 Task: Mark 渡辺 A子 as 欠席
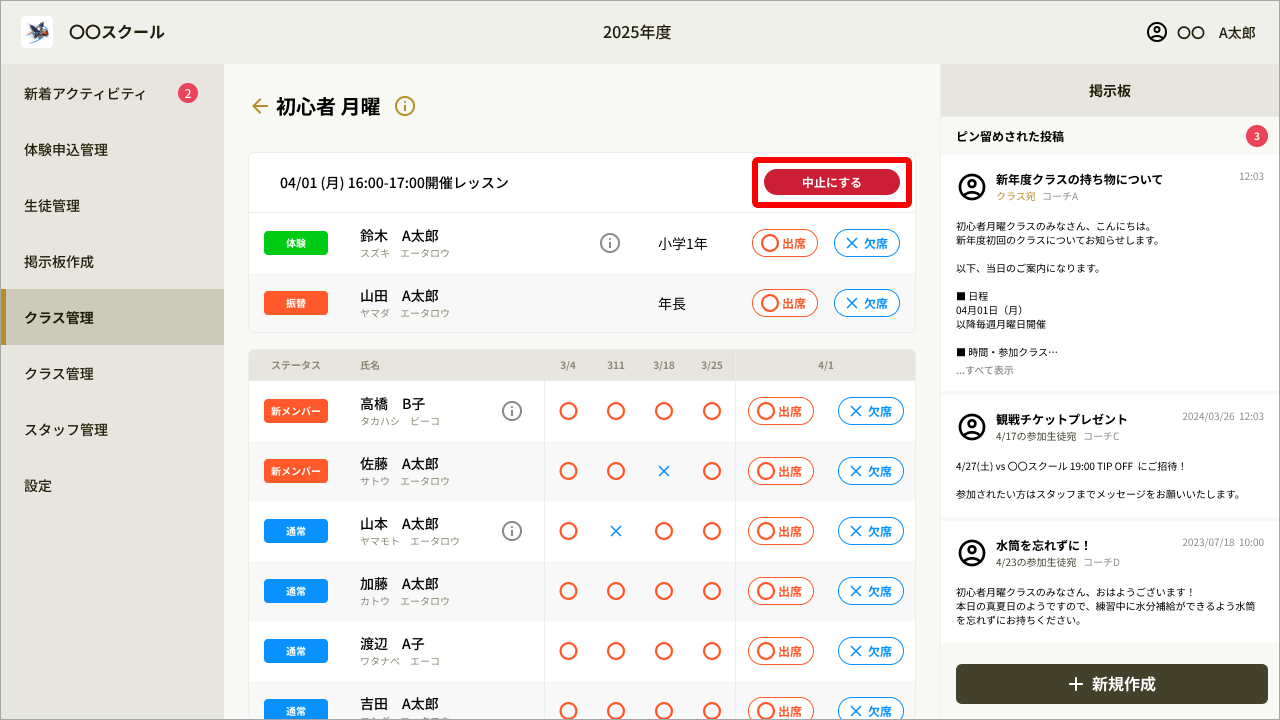tap(870, 651)
